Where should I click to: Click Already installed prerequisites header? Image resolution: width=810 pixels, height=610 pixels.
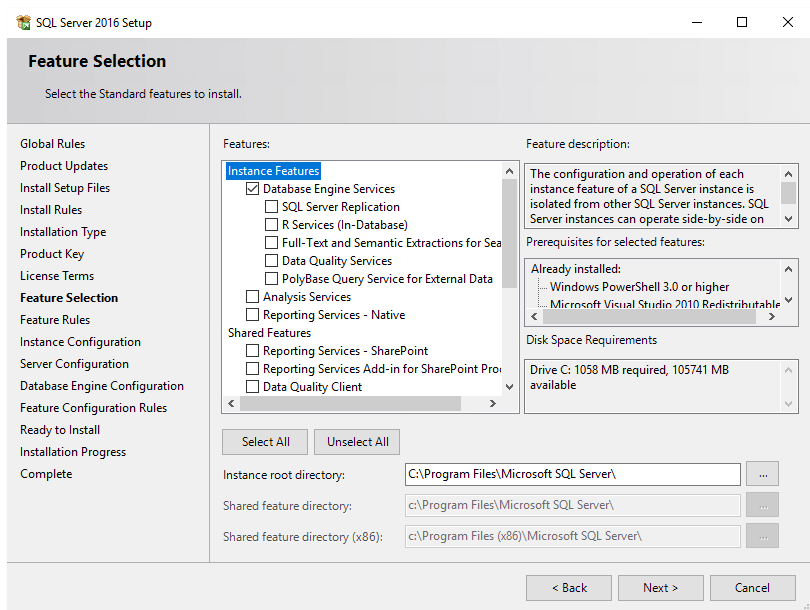pos(575,269)
